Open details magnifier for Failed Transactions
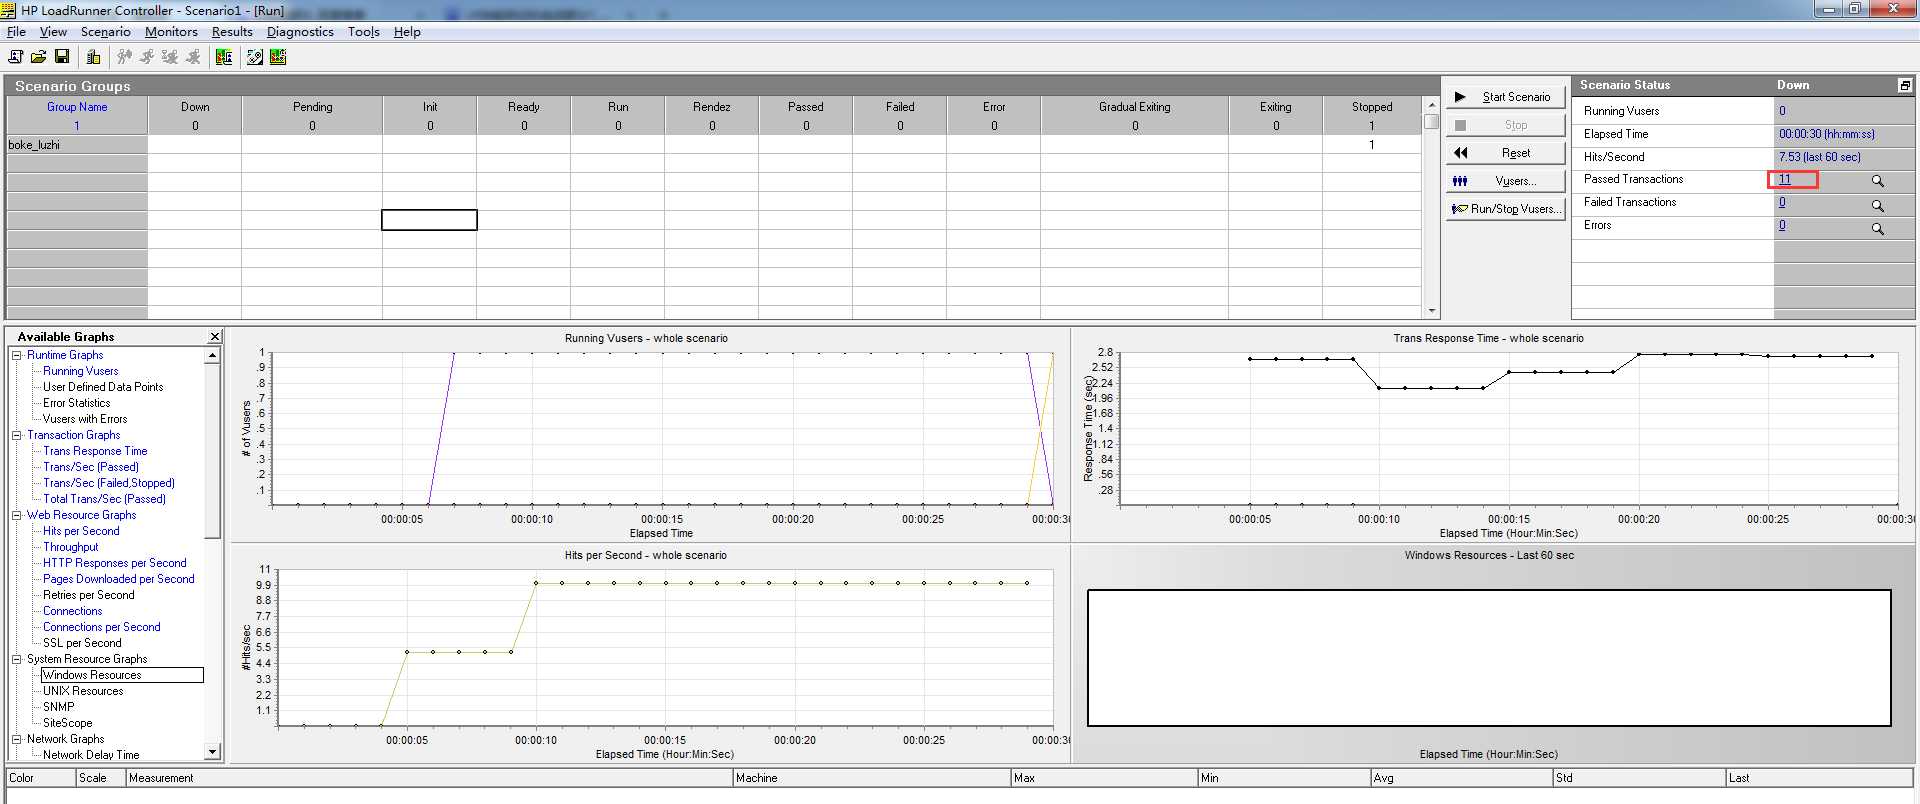 click(x=1877, y=205)
